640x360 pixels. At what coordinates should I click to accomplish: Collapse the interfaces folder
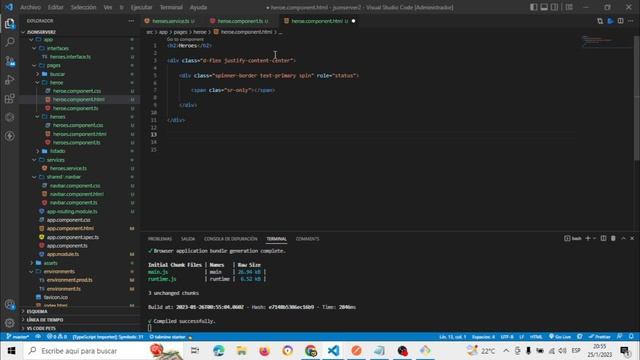34,48
